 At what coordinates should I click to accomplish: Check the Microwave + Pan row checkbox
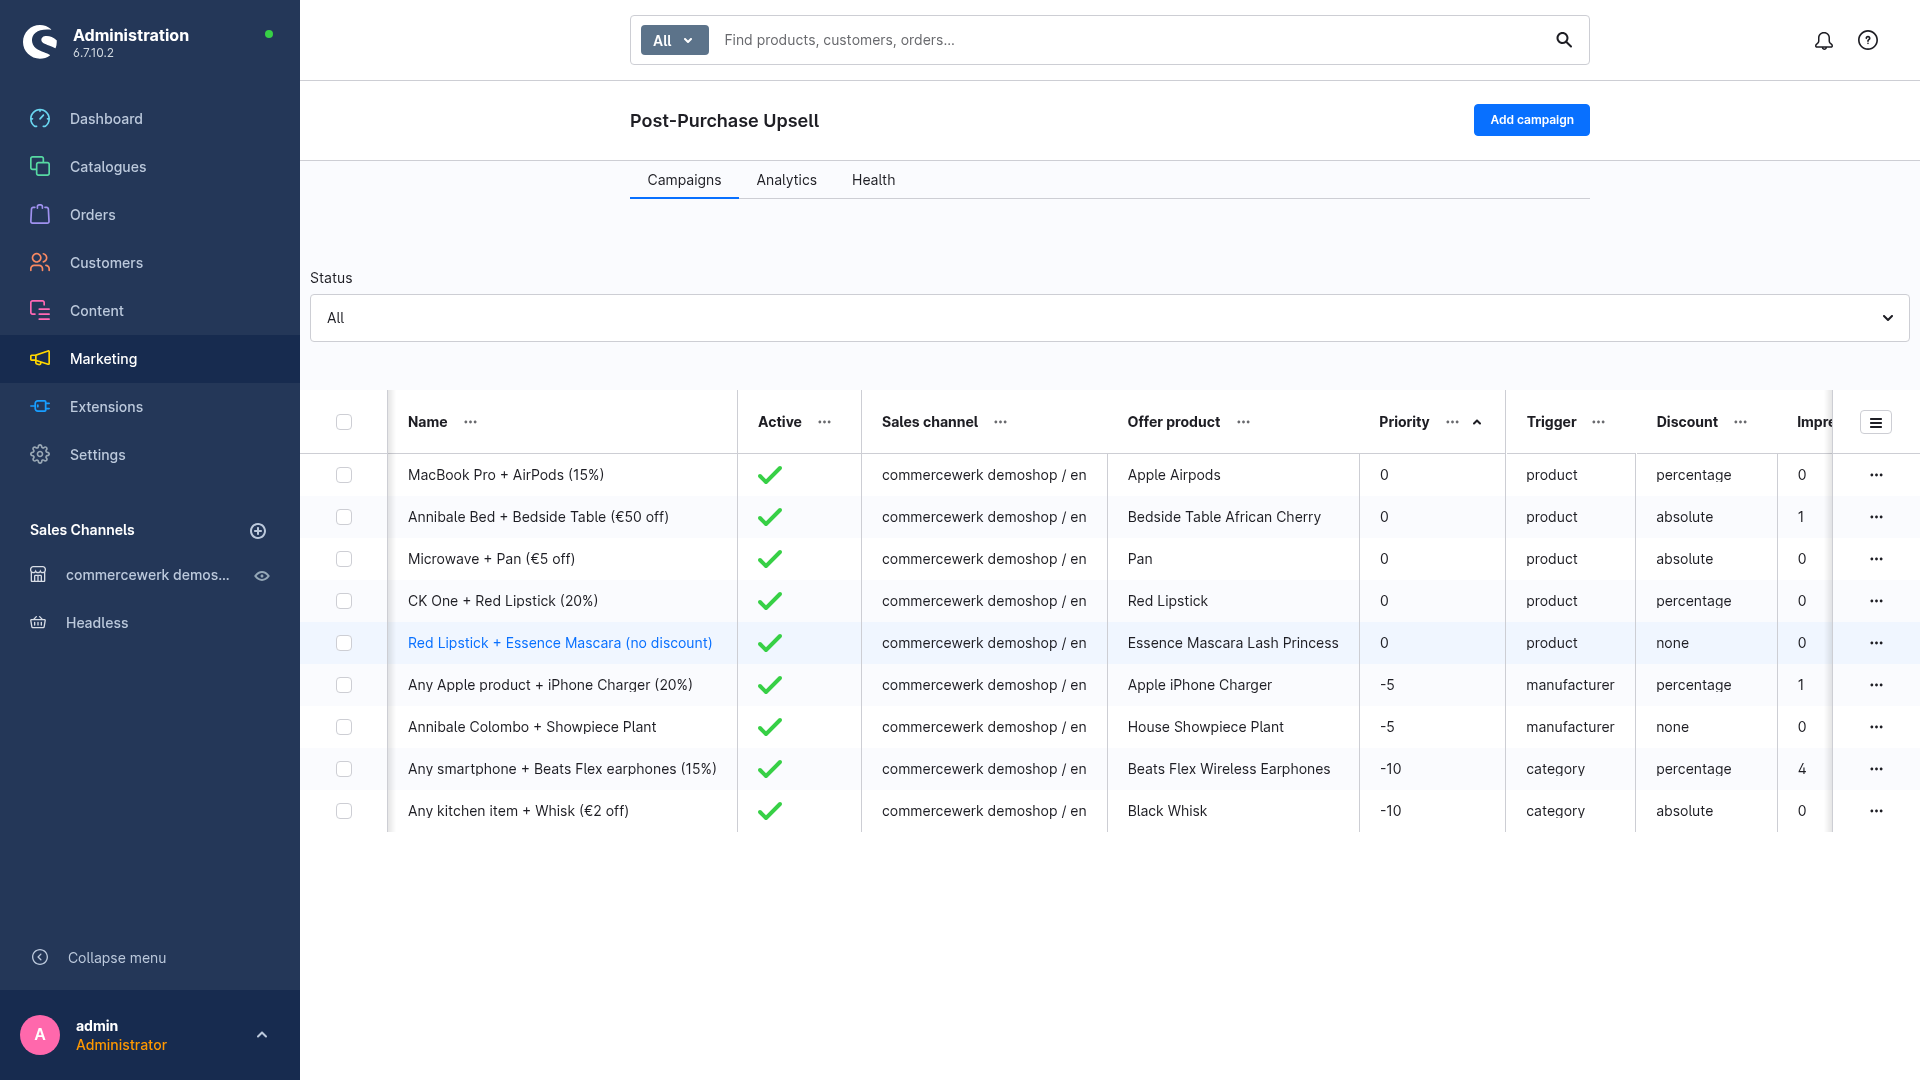point(344,559)
